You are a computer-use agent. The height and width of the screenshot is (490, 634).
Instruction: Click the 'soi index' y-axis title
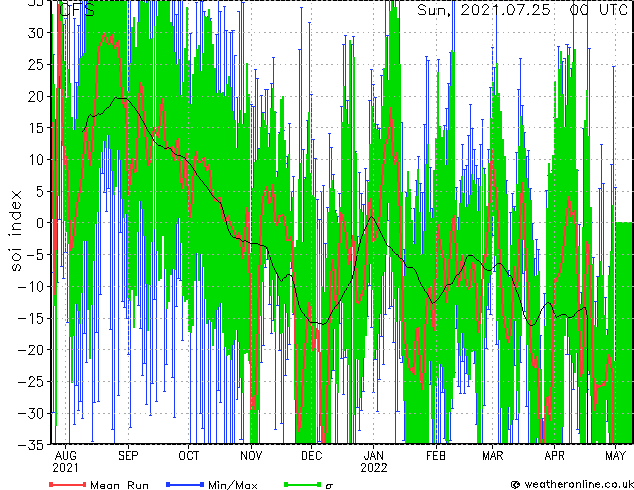tap(15, 231)
